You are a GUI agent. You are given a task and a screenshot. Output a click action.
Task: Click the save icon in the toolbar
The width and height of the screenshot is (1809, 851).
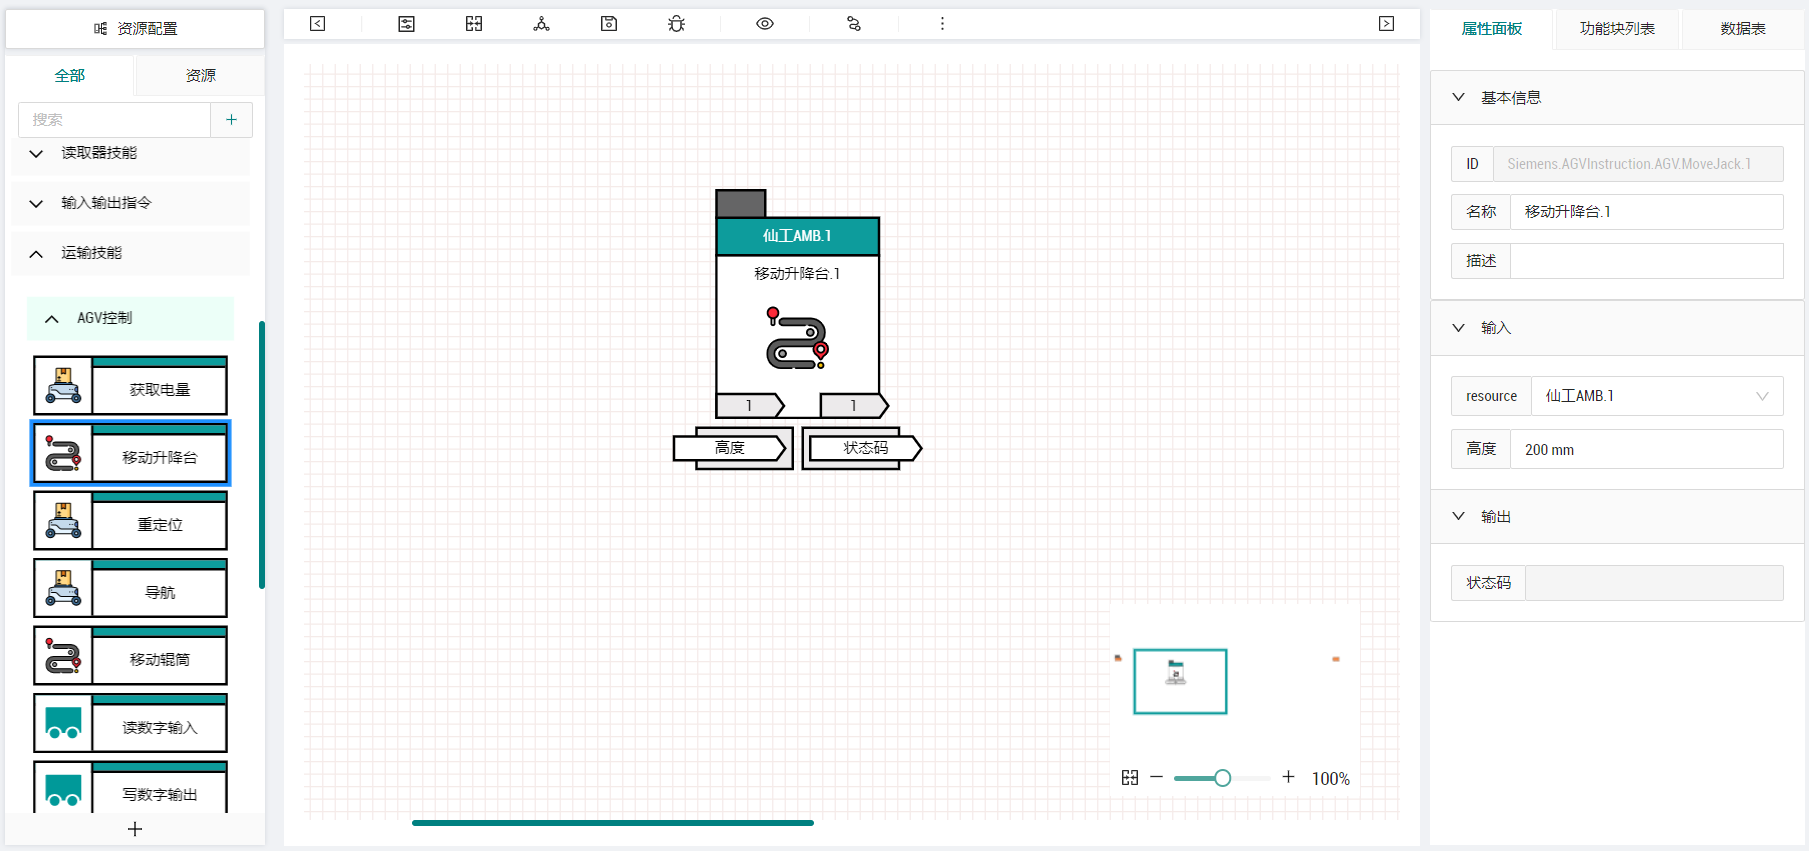(609, 24)
